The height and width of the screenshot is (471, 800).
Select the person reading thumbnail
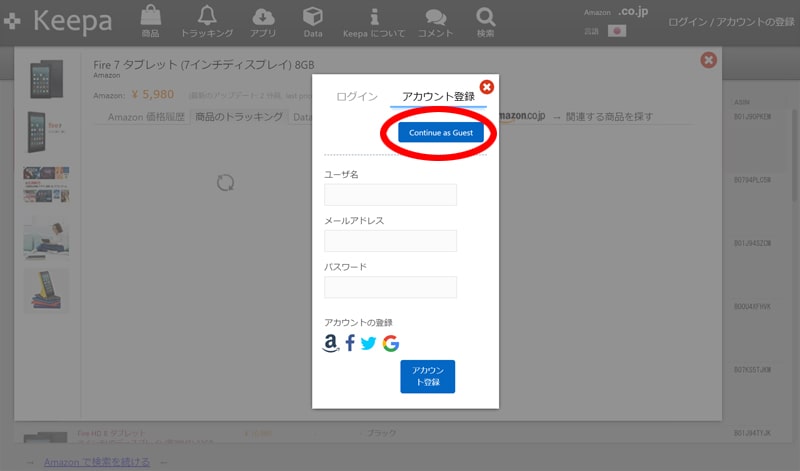(x=46, y=238)
